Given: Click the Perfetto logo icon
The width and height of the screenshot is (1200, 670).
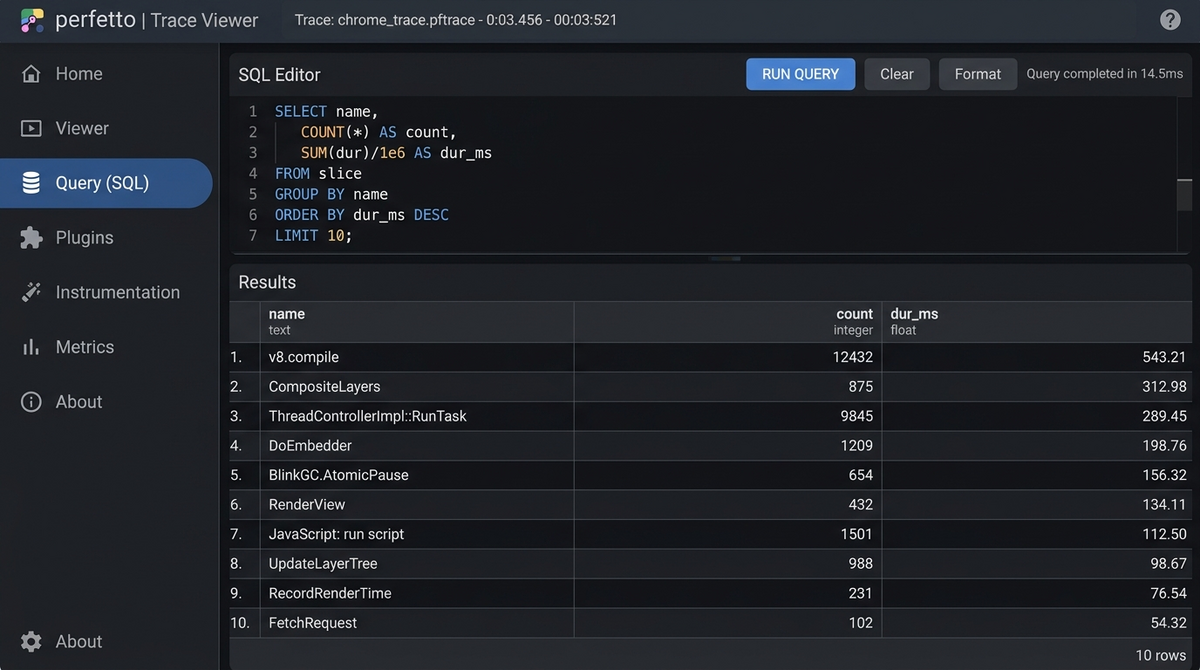Looking at the screenshot, I should 32,20.
